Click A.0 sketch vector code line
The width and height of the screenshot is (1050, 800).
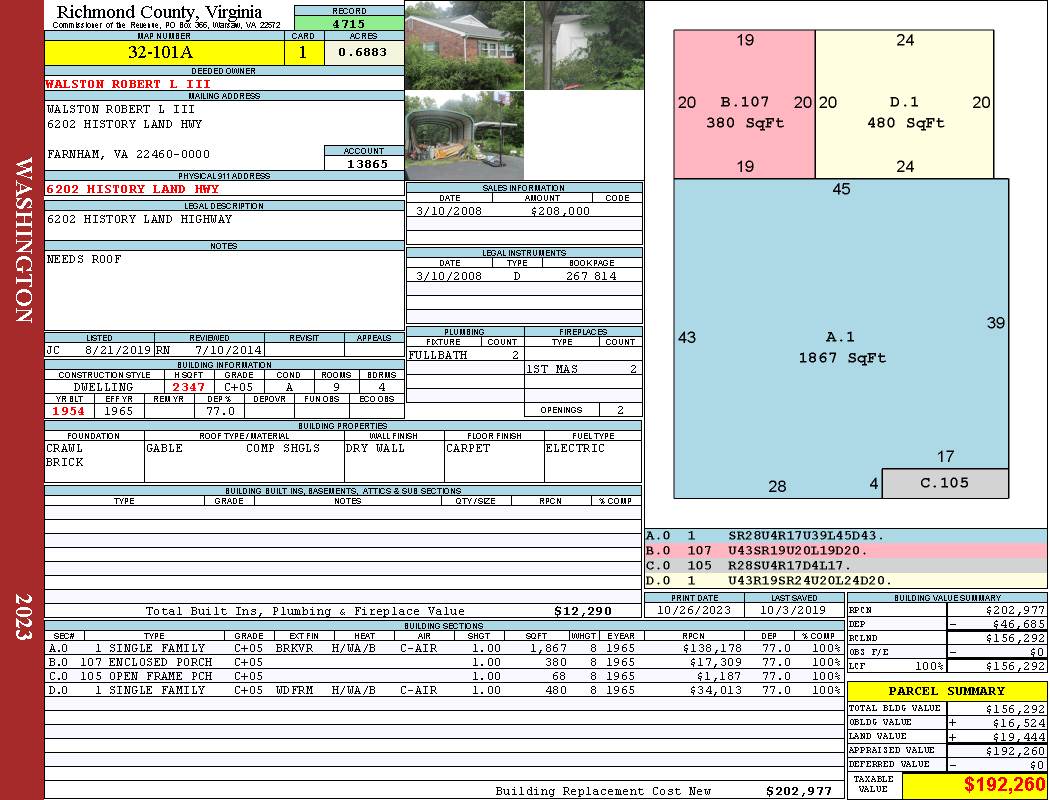pos(846,536)
